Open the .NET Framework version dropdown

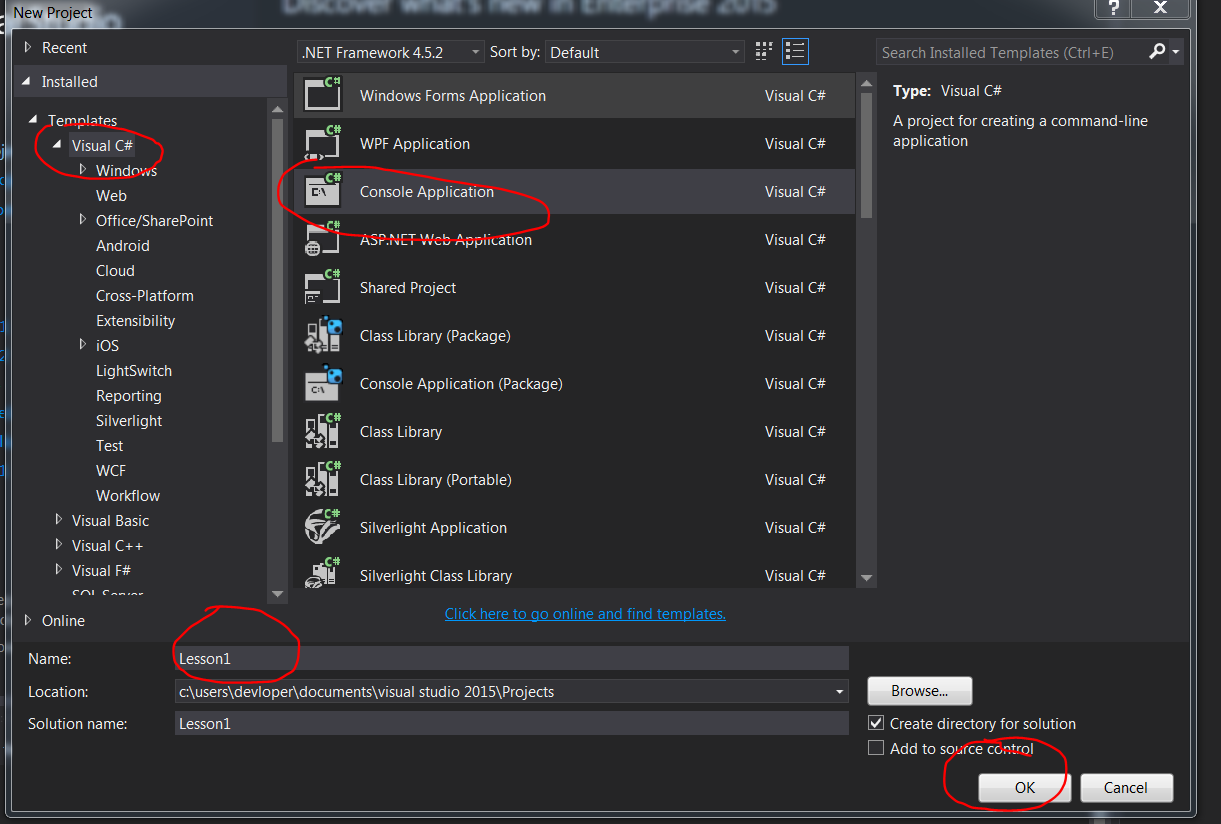pyautogui.click(x=391, y=52)
